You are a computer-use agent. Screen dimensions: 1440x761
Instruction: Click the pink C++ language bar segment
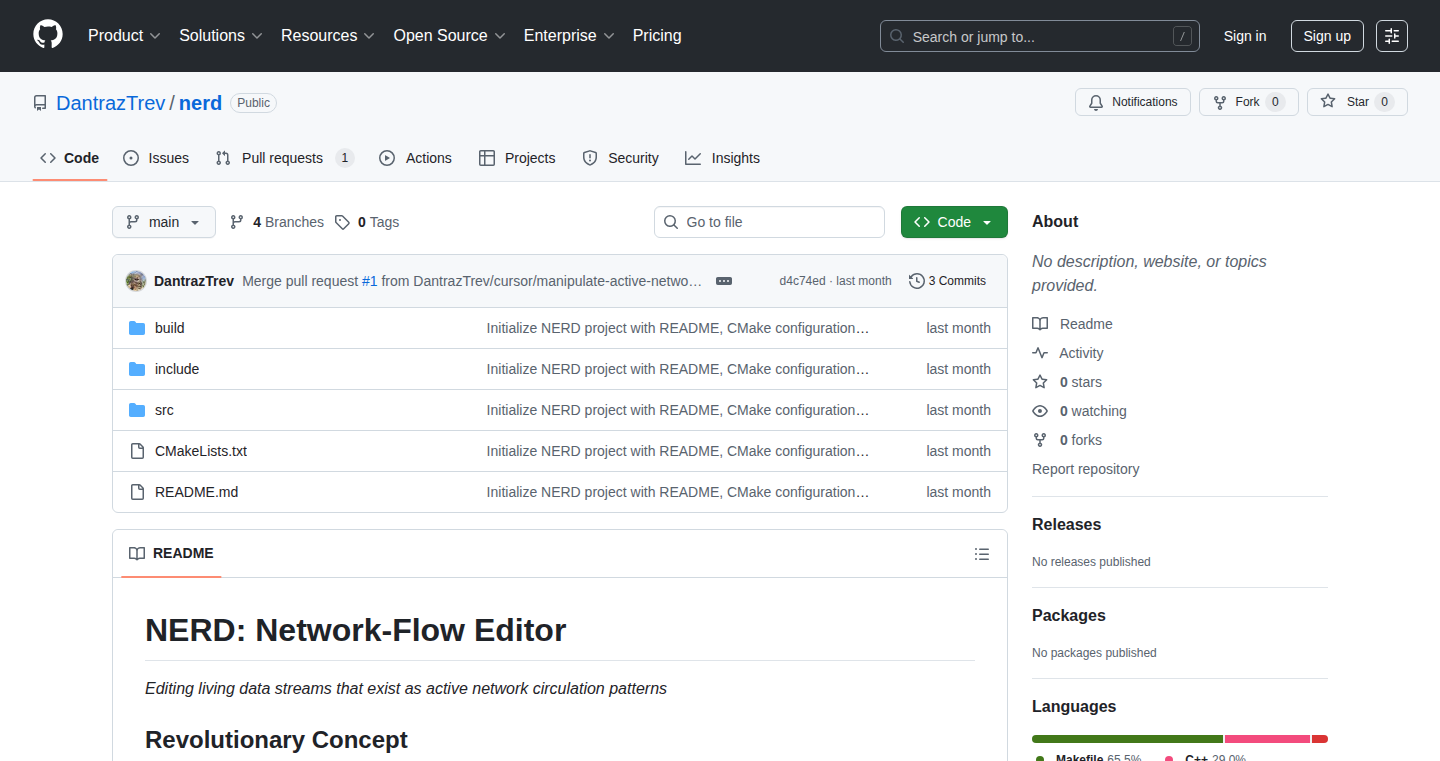(1267, 739)
